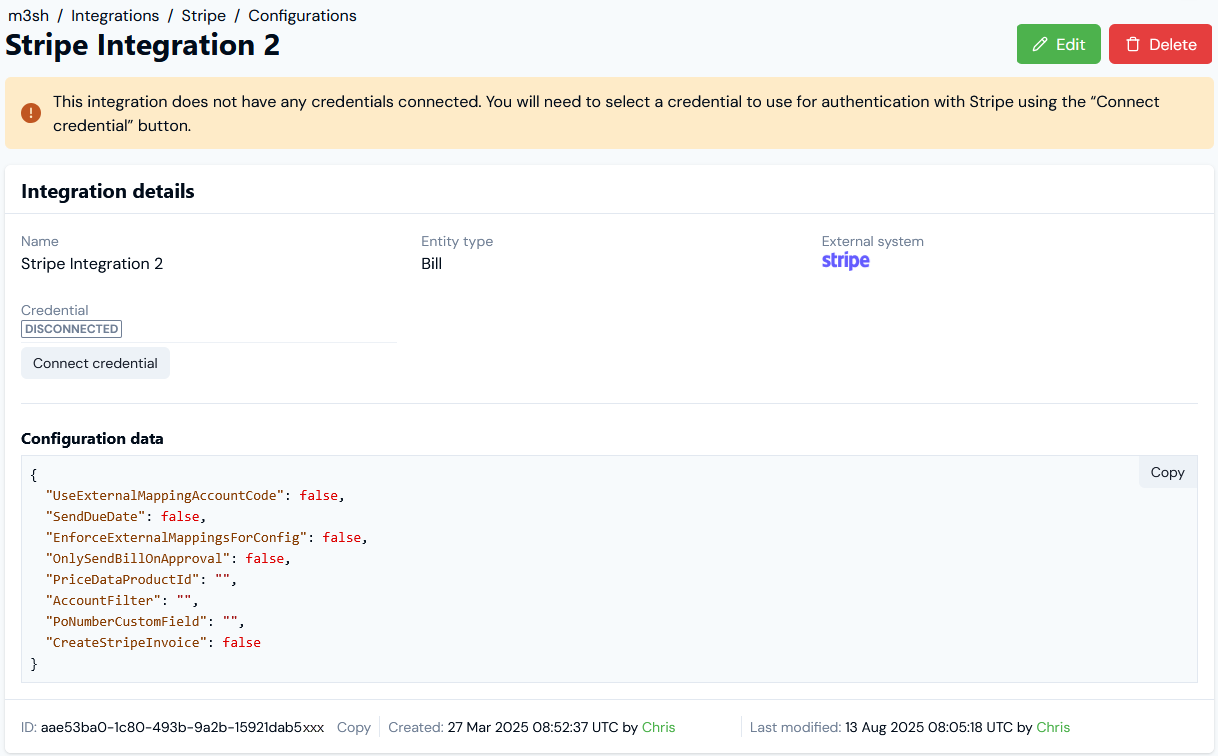The height and width of the screenshot is (756, 1218).
Task: Click the created timestamp 27 Mar 2025 08:52:37 UTC
Action: [x=532, y=727]
